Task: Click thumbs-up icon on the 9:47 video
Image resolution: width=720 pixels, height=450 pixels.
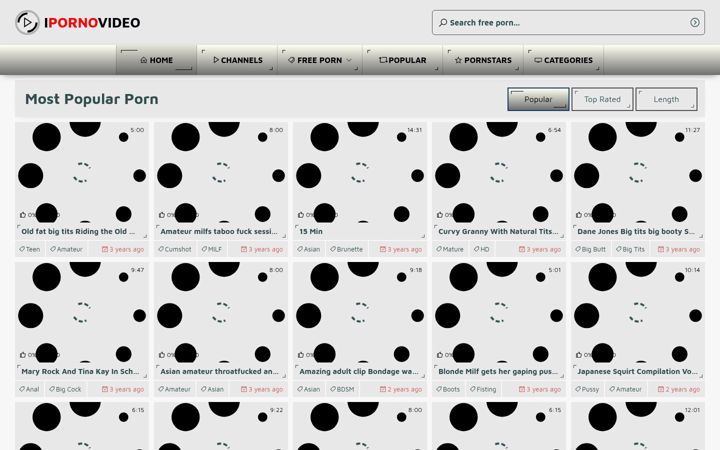Action: (23, 354)
